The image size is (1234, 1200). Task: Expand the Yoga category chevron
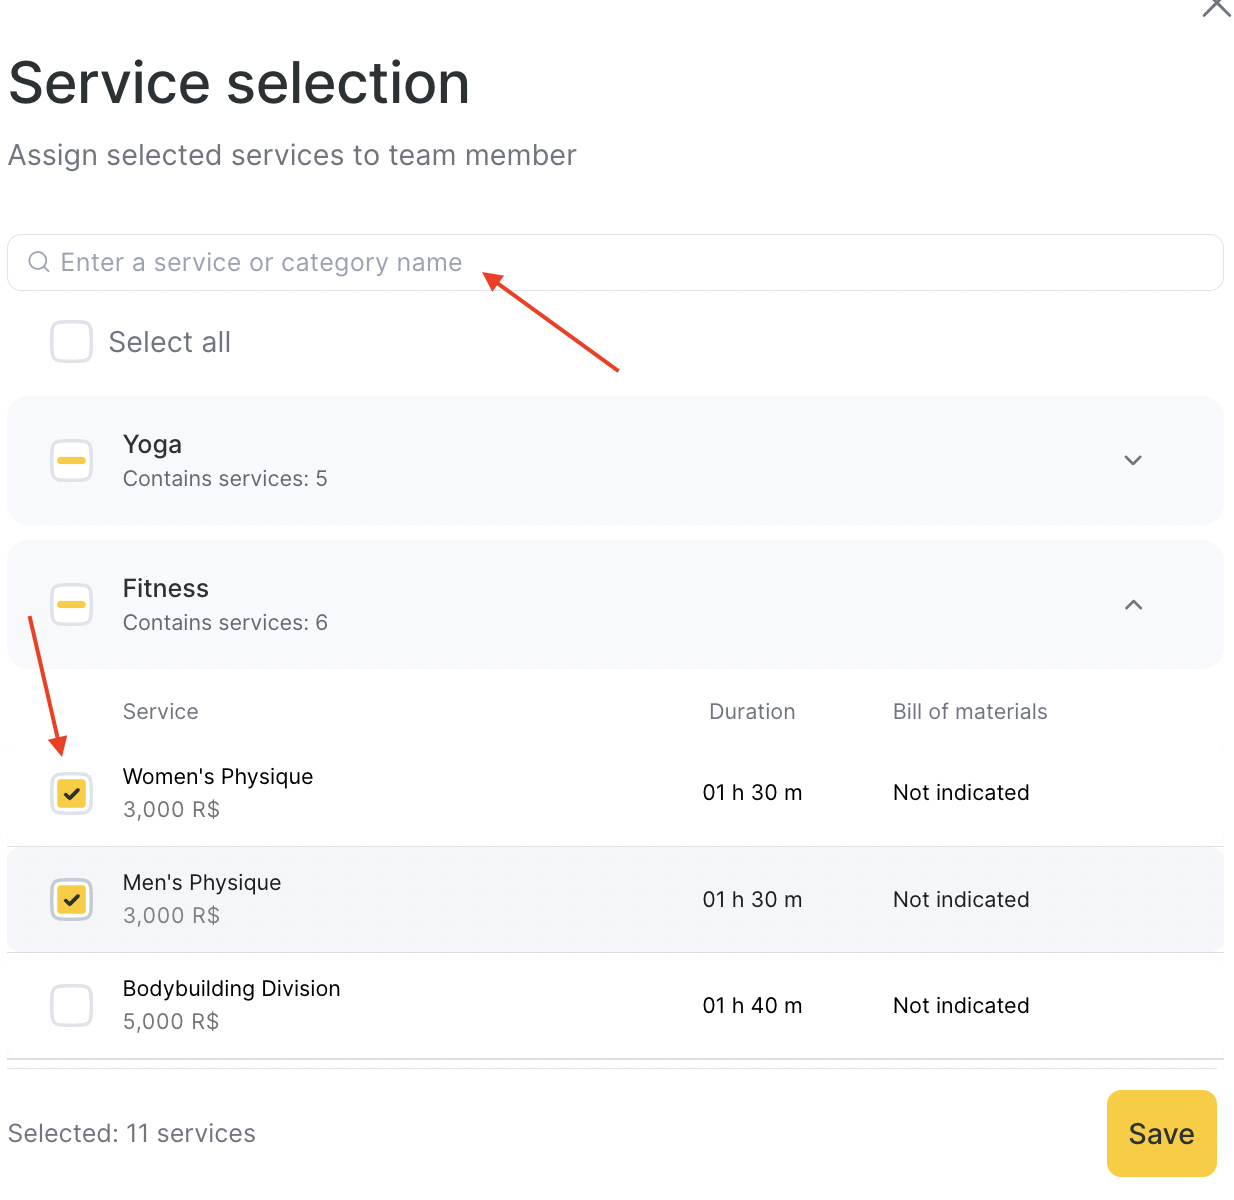click(1133, 461)
